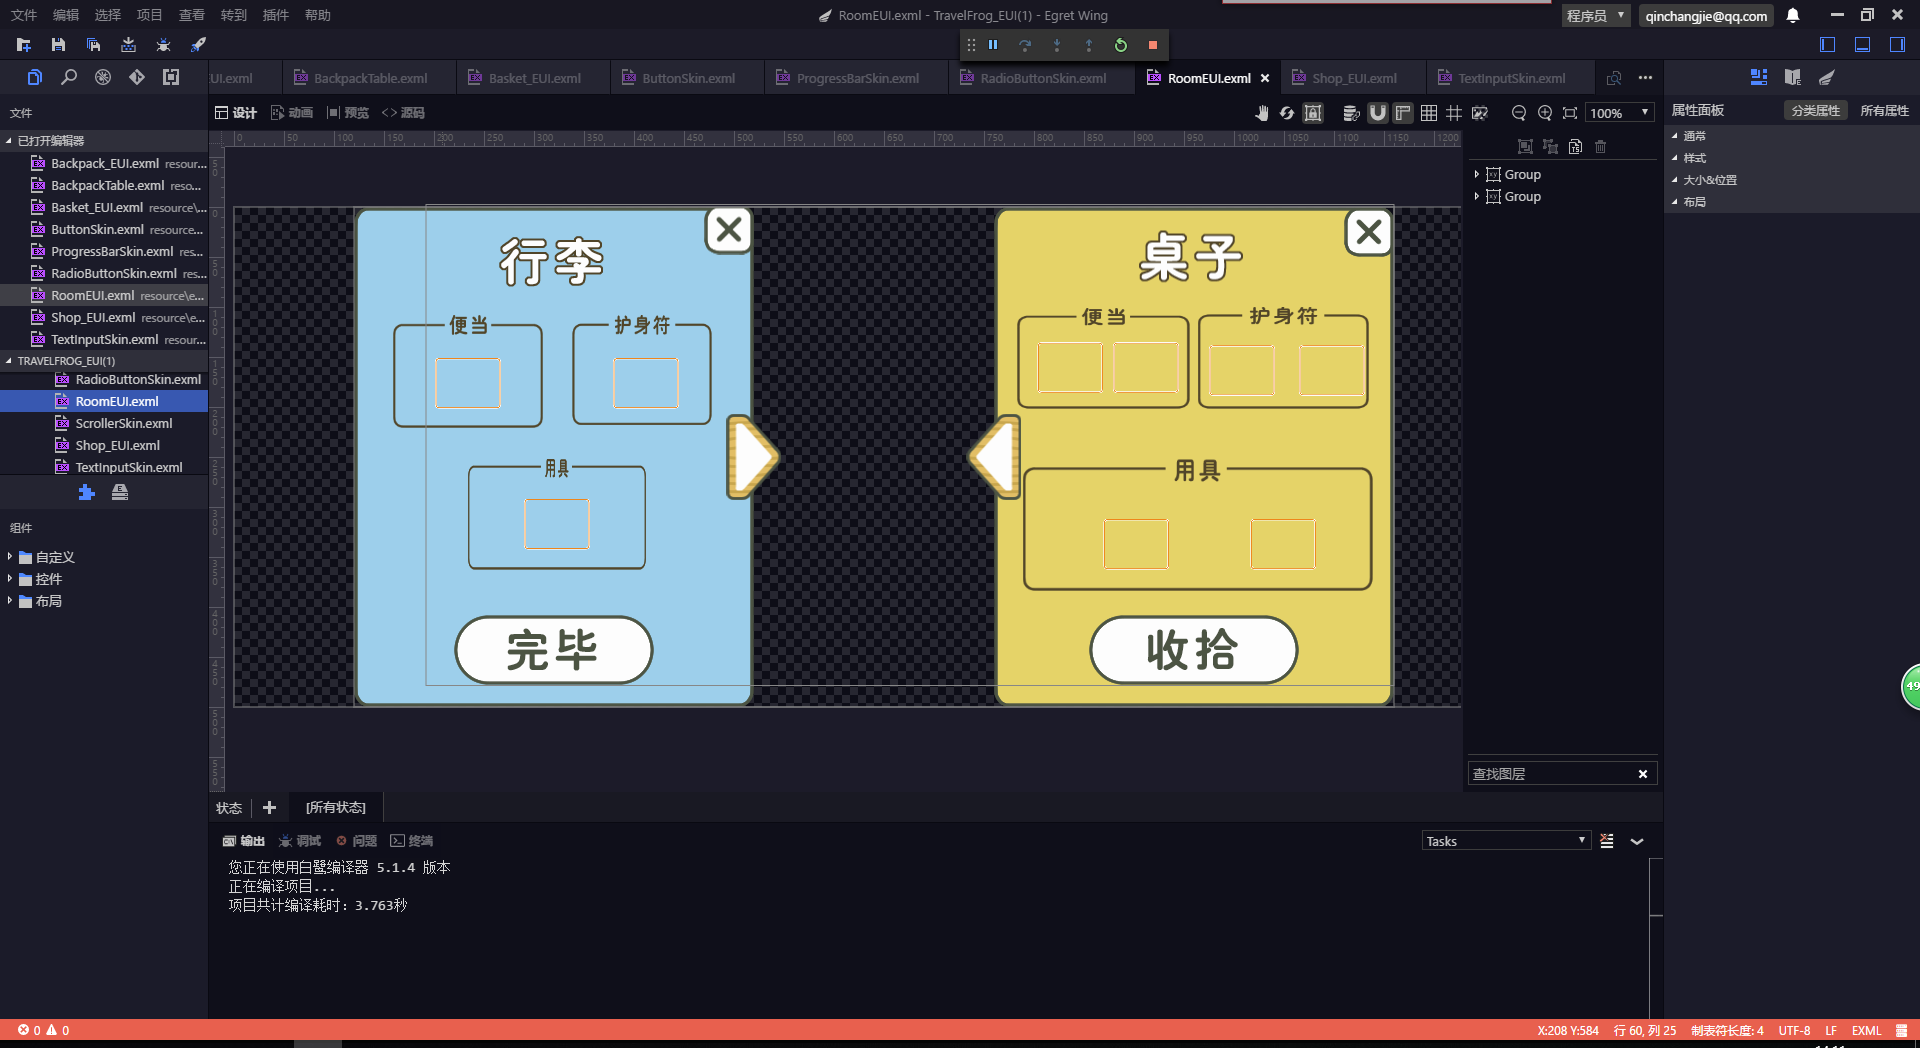Switch to 所有属性 in the property panel
The height and width of the screenshot is (1048, 1920).
point(1884,110)
